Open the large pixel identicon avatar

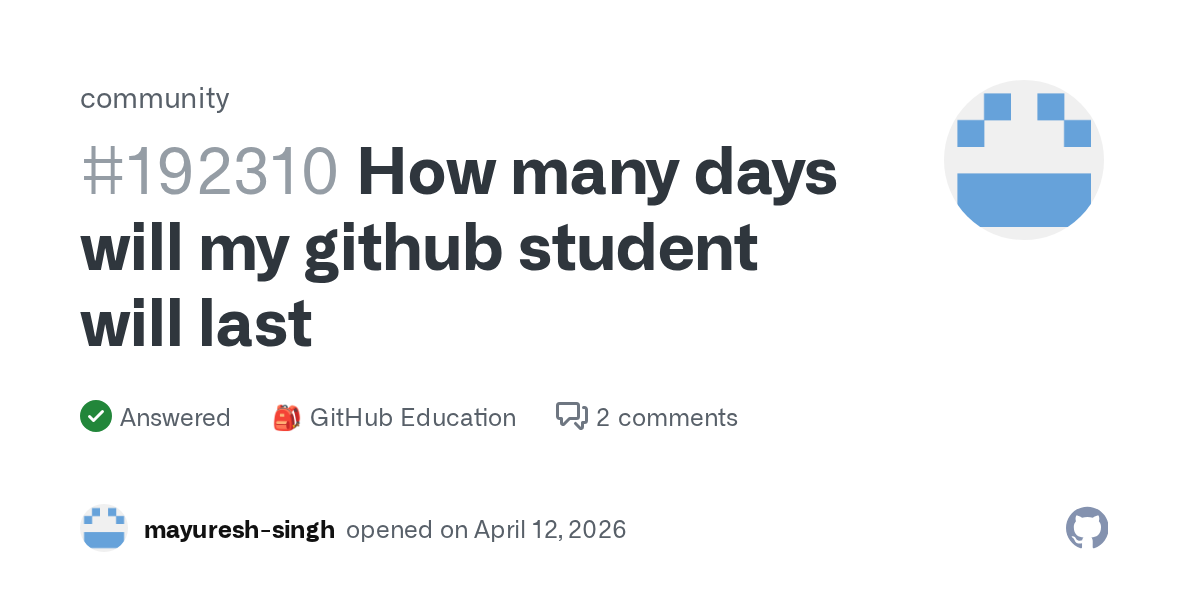[x=1023, y=160]
